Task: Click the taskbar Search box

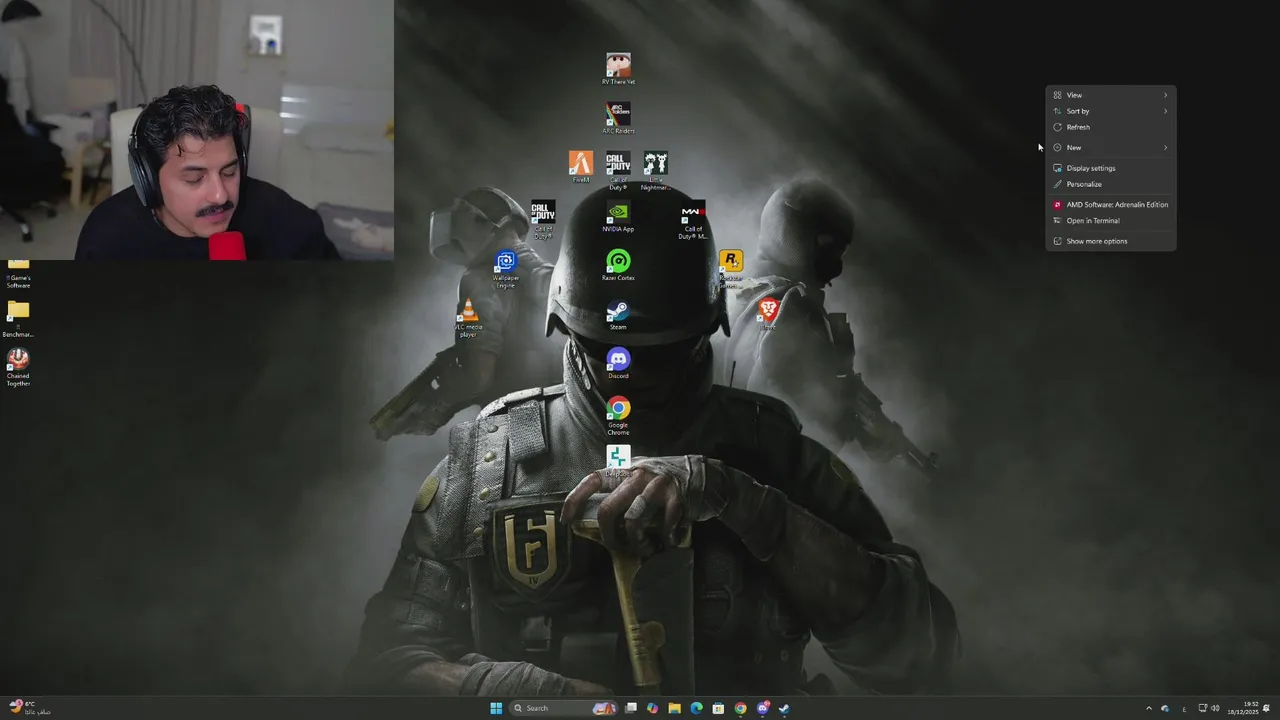Action: coord(562,708)
